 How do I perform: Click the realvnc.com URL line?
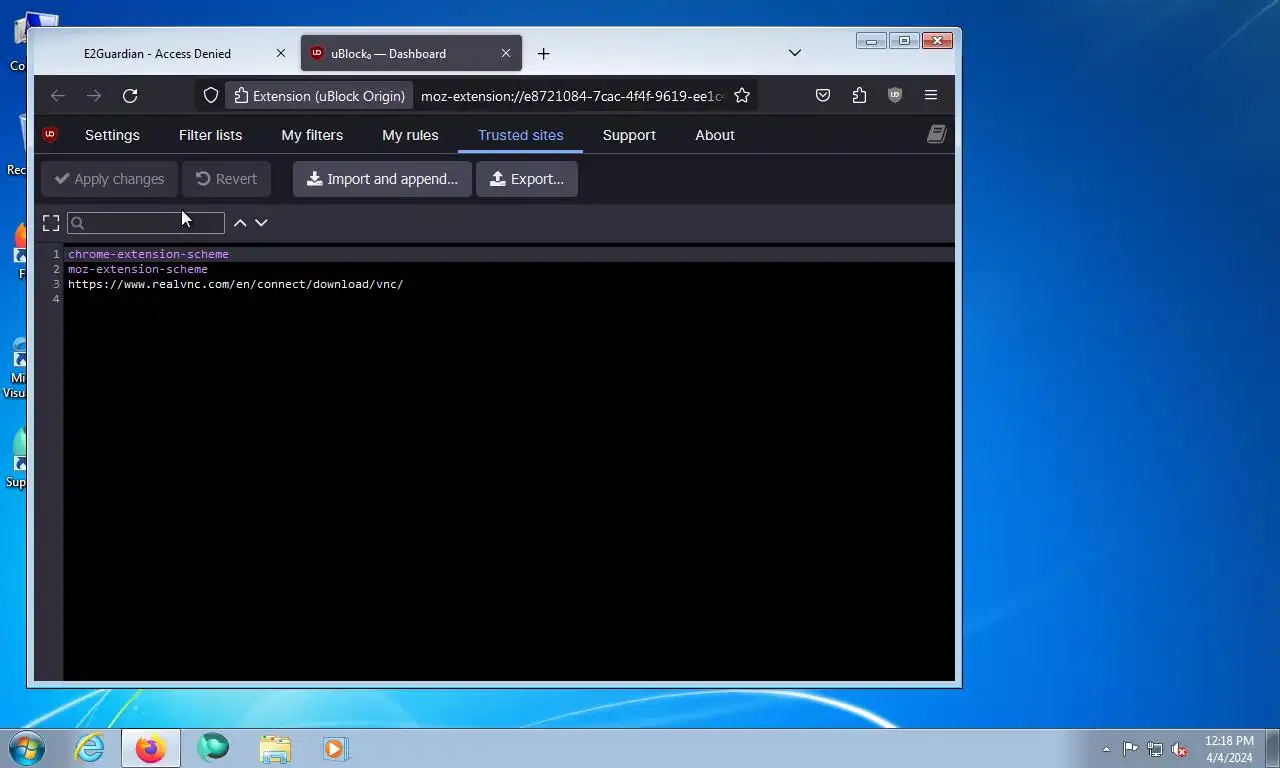tap(236, 284)
